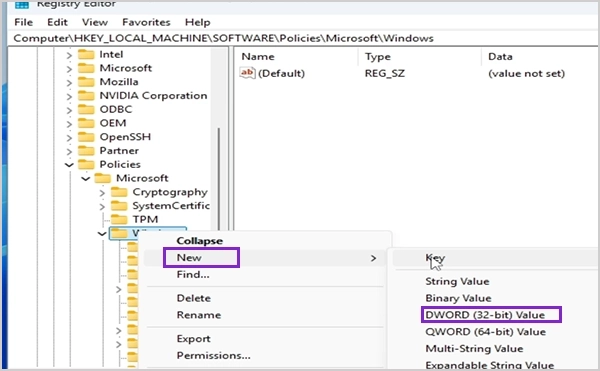Image resolution: width=600 pixels, height=371 pixels.
Task: Open the File menu
Action: pyautogui.click(x=23, y=22)
